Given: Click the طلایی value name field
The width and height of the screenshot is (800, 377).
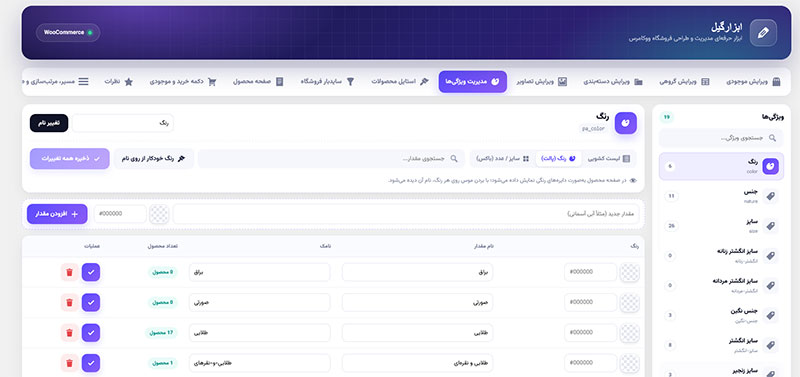Looking at the screenshot, I should 417,333.
